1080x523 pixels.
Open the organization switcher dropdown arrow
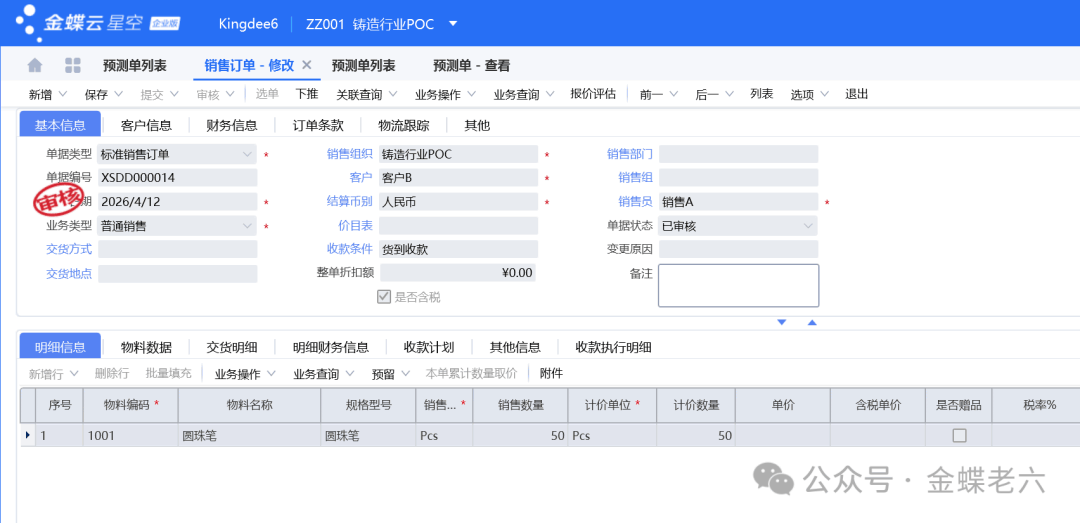tap(453, 24)
